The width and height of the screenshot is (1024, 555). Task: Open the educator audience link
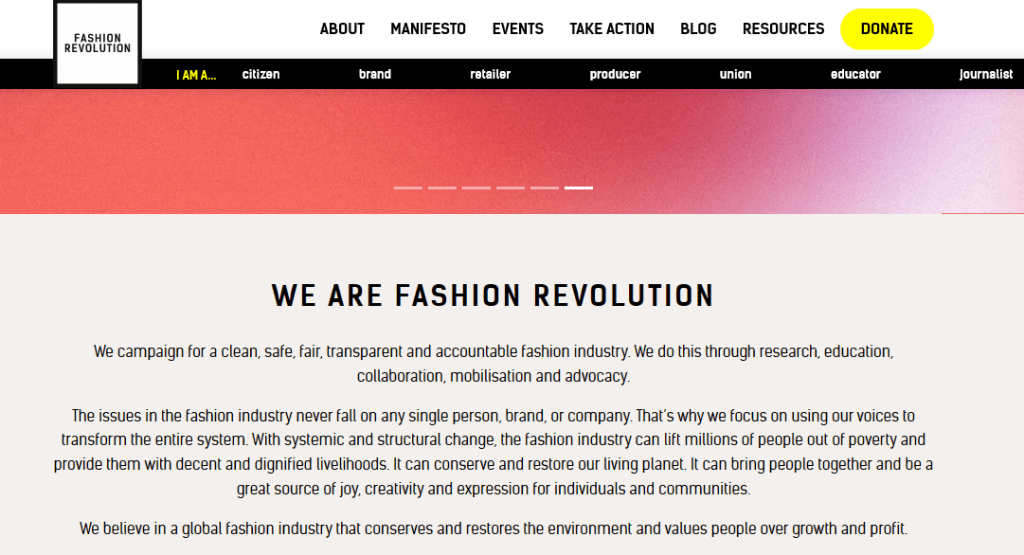[855, 74]
